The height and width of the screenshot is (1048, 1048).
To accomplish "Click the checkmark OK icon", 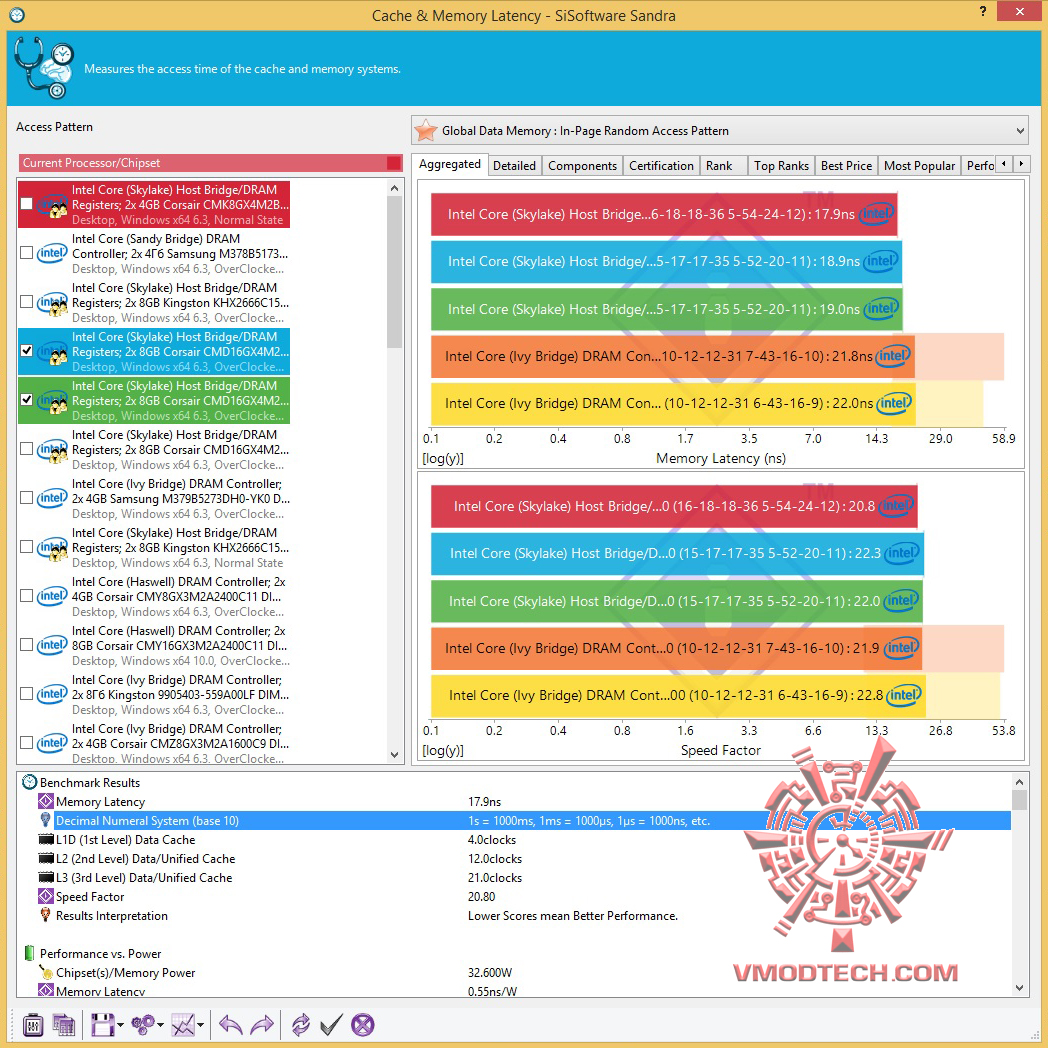I will [x=332, y=1025].
